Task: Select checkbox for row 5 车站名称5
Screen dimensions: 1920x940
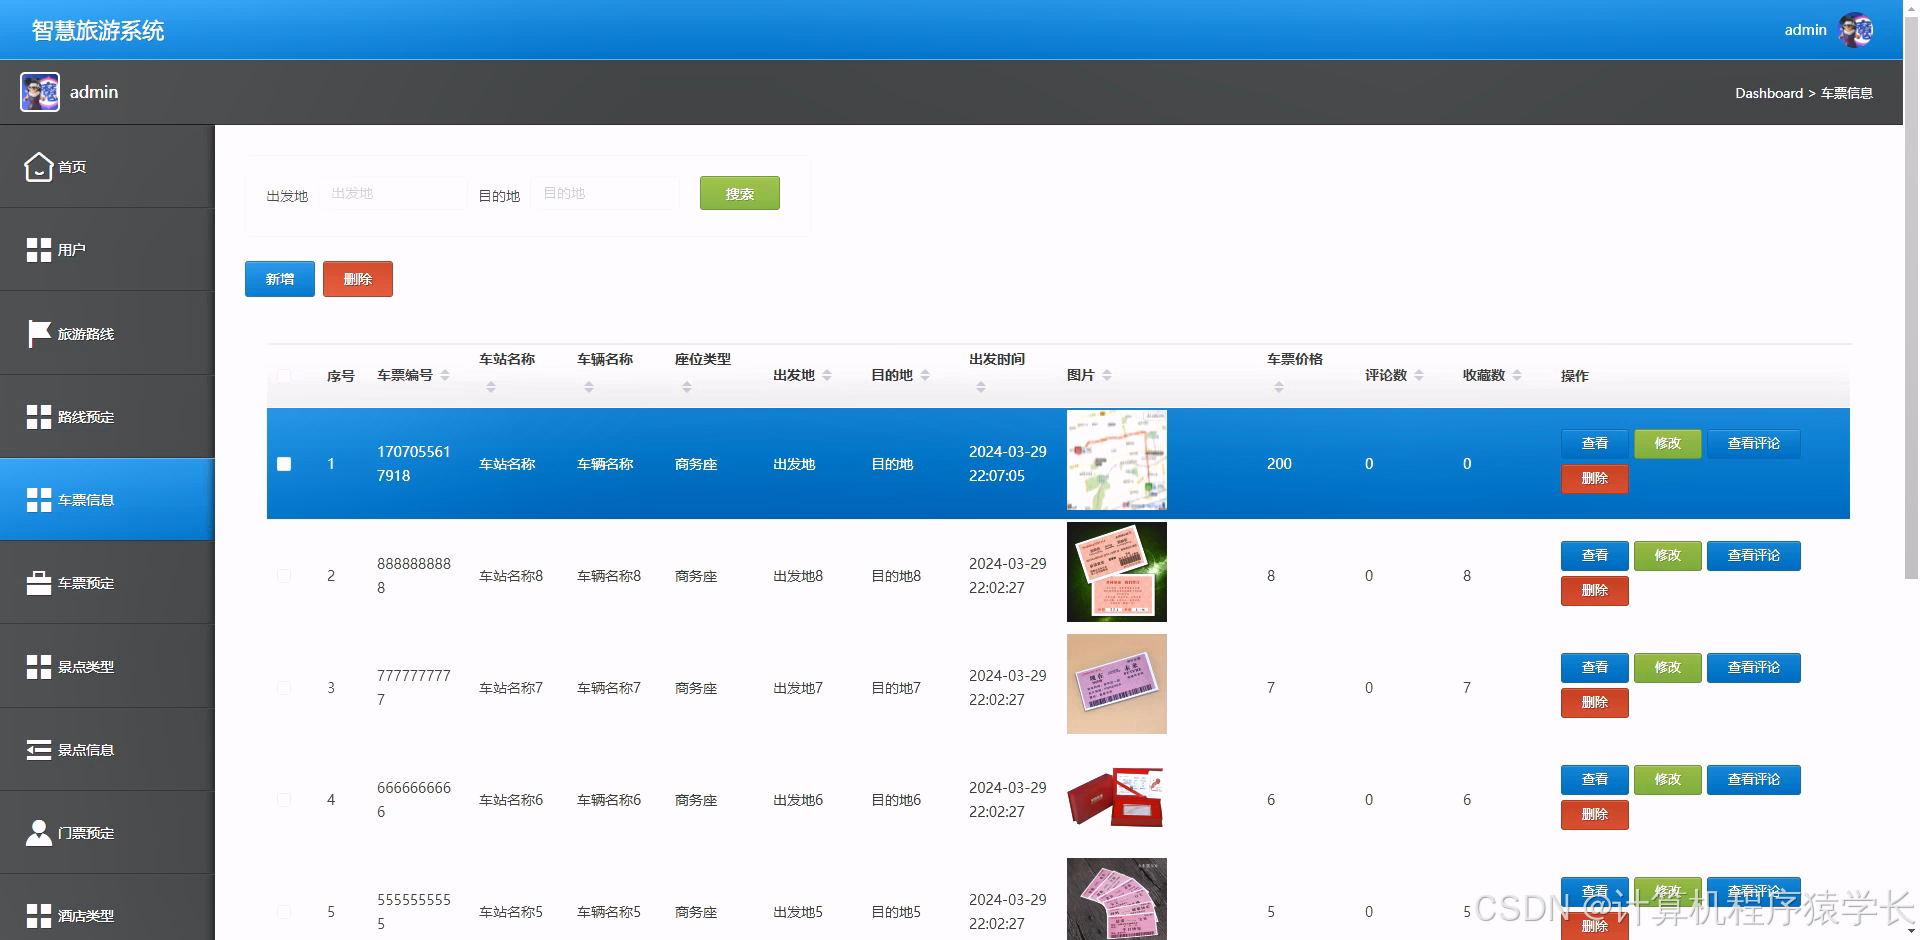Action: pos(284,912)
